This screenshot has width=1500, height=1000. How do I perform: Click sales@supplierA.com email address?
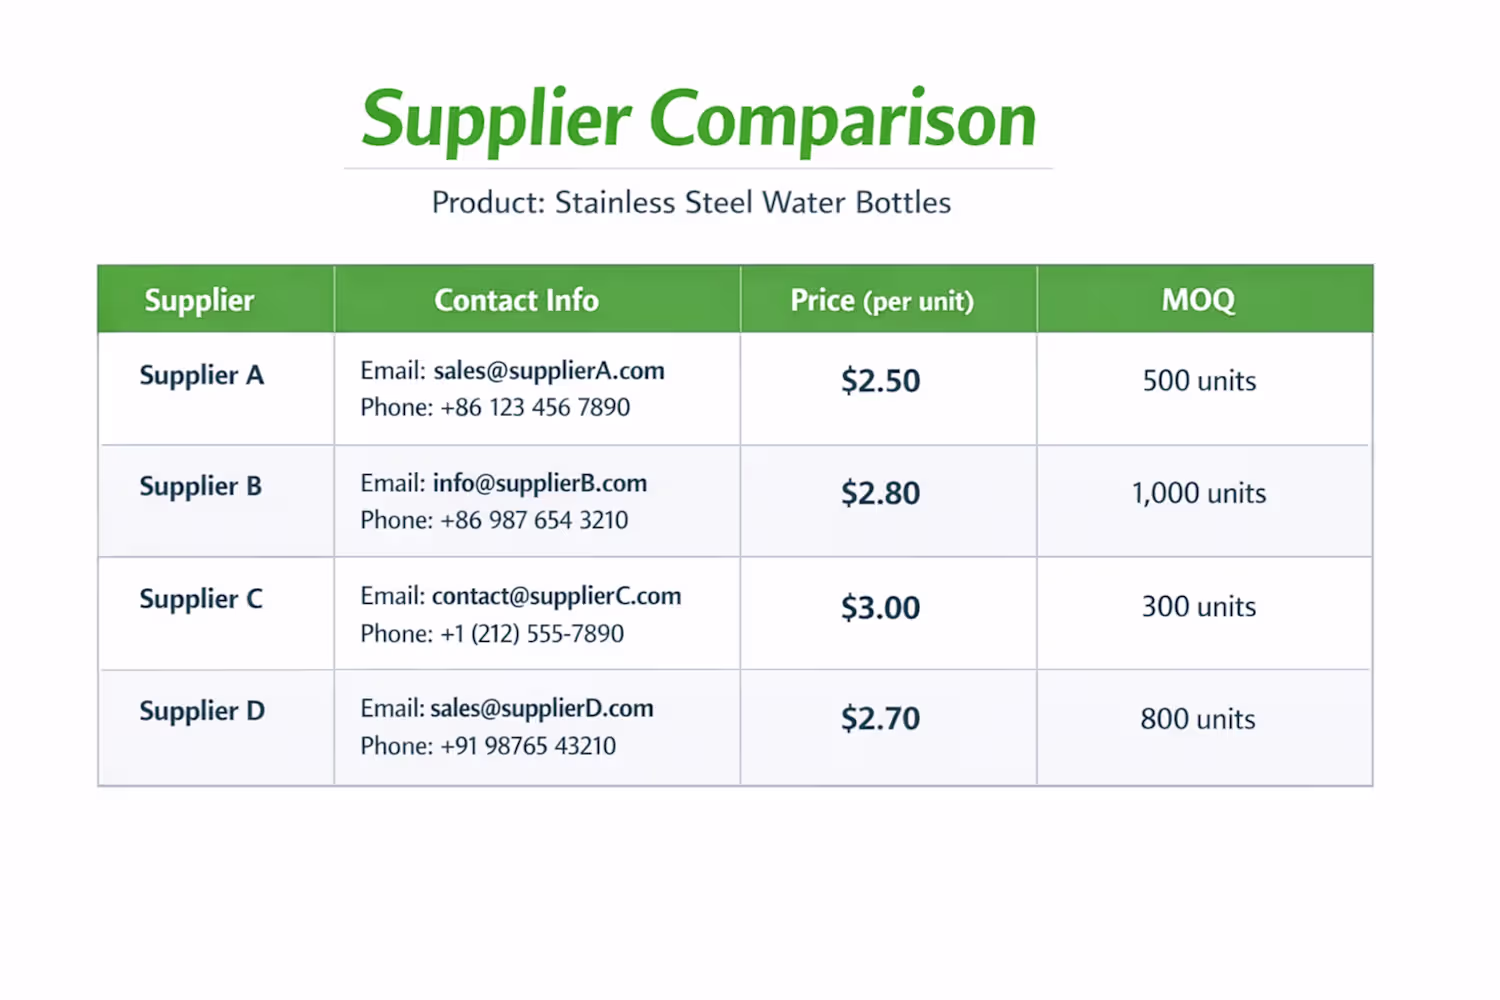(x=548, y=371)
